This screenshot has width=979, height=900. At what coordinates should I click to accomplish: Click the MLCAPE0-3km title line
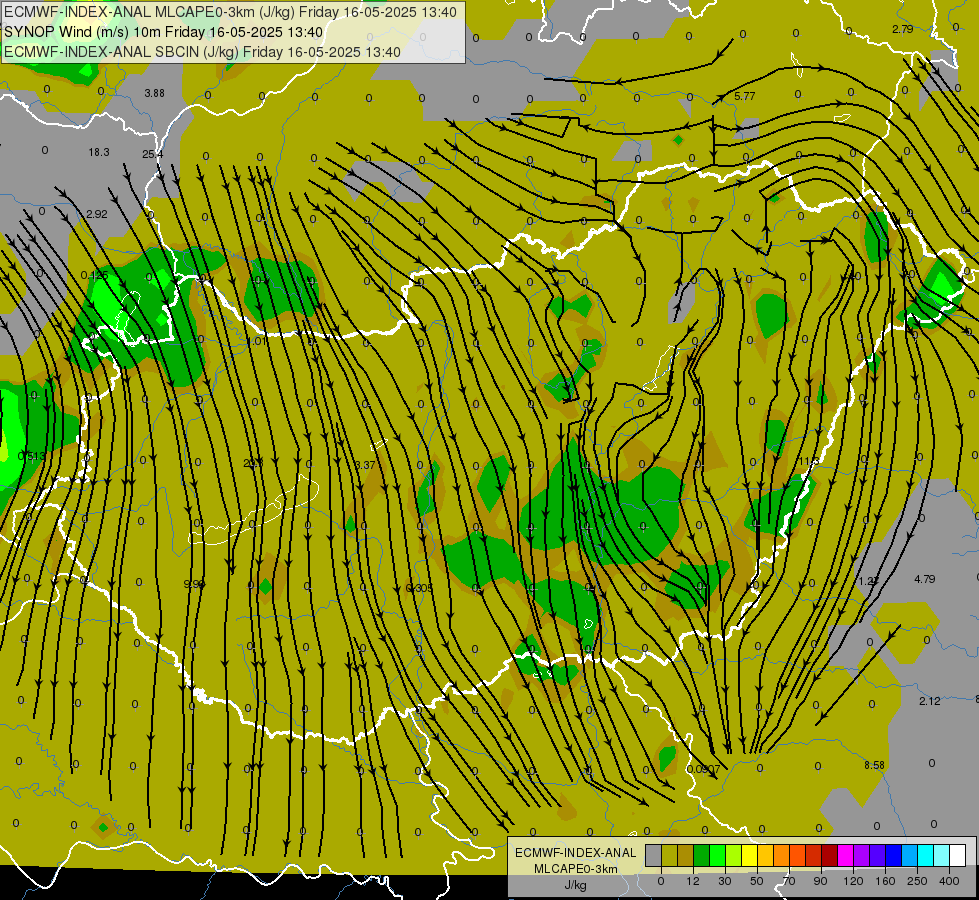click(x=230, y=12)
